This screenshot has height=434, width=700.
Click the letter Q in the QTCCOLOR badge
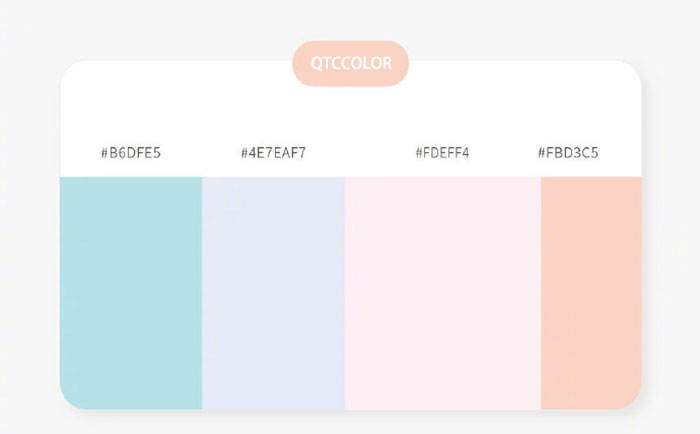316,64
